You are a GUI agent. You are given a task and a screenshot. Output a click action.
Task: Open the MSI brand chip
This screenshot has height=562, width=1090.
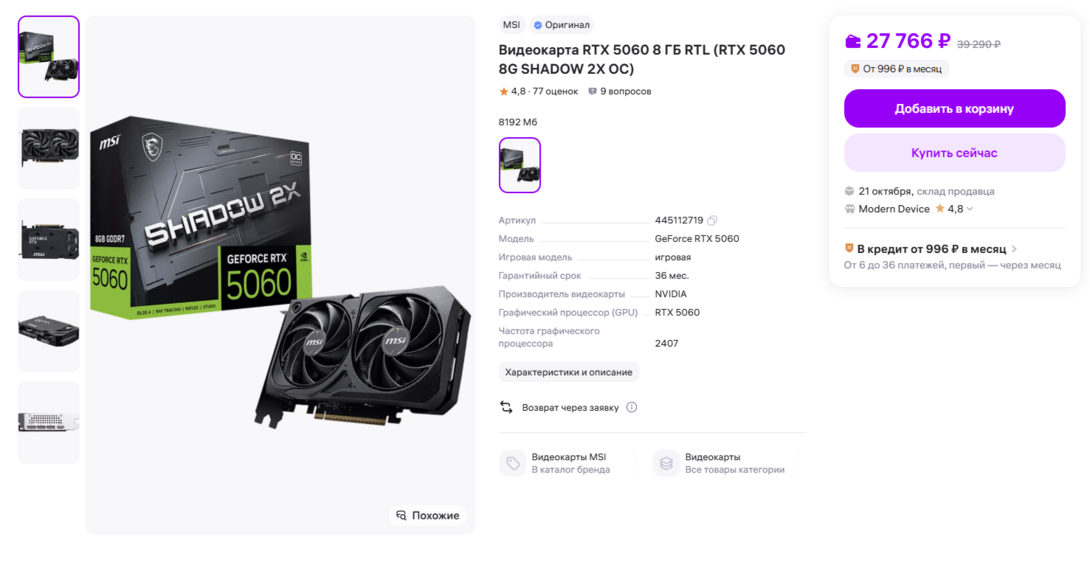[x=512, y=25]
